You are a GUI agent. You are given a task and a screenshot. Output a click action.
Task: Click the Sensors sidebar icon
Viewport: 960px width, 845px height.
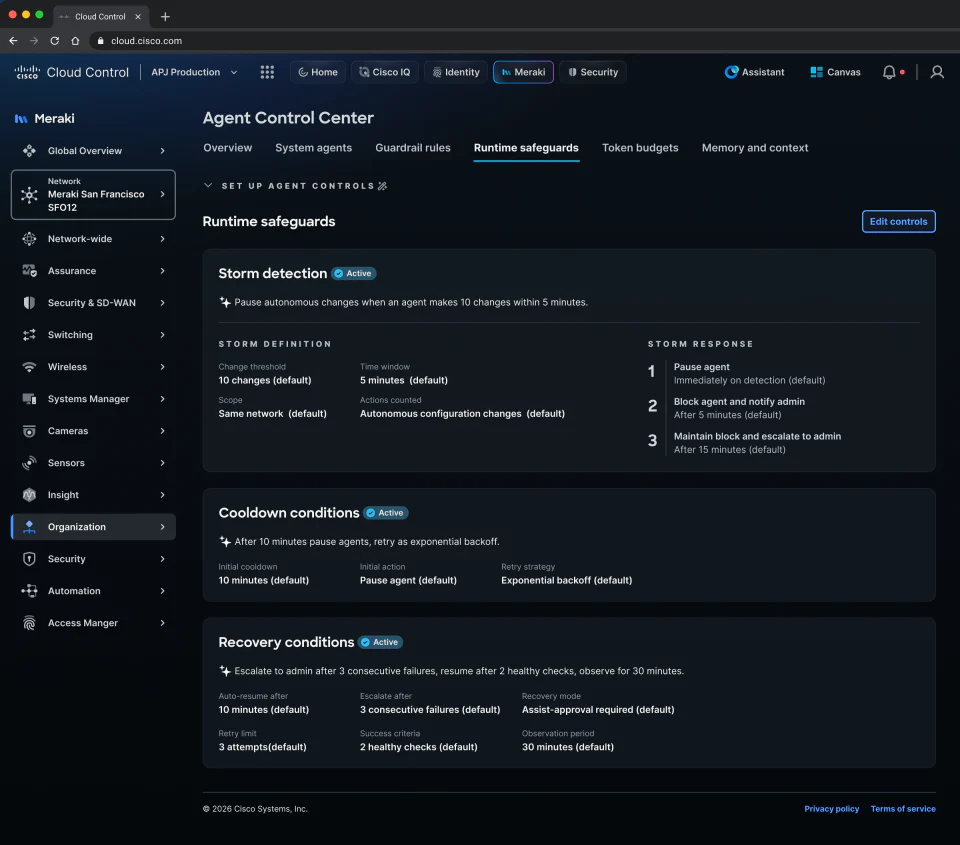tap(29, 463)
